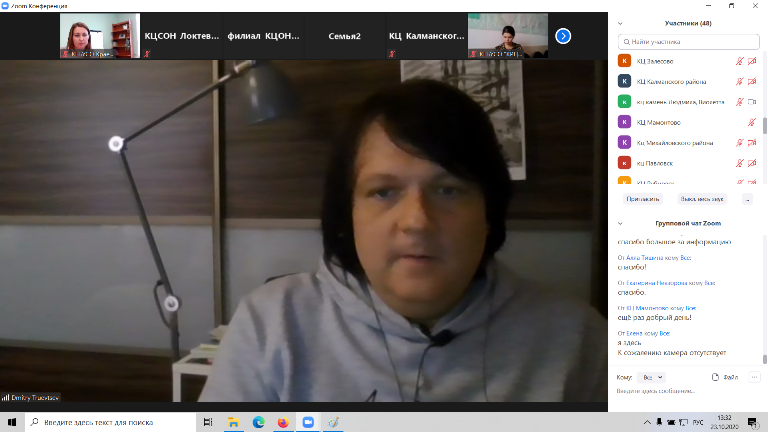Click avatar of КЦ Калманского района in list
Screen dimensions: 768x432
point(624,81)
